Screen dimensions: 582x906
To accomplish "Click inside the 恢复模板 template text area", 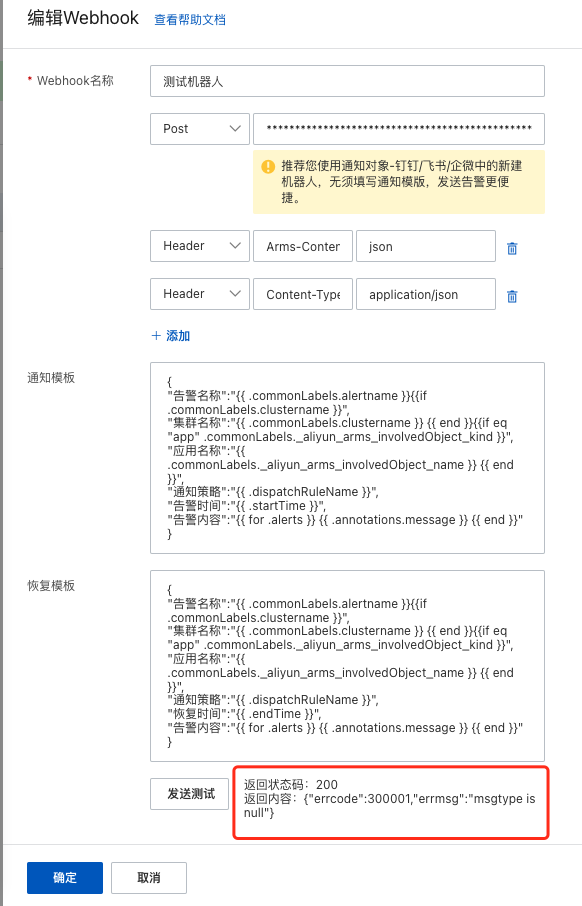I will [347, 666].
